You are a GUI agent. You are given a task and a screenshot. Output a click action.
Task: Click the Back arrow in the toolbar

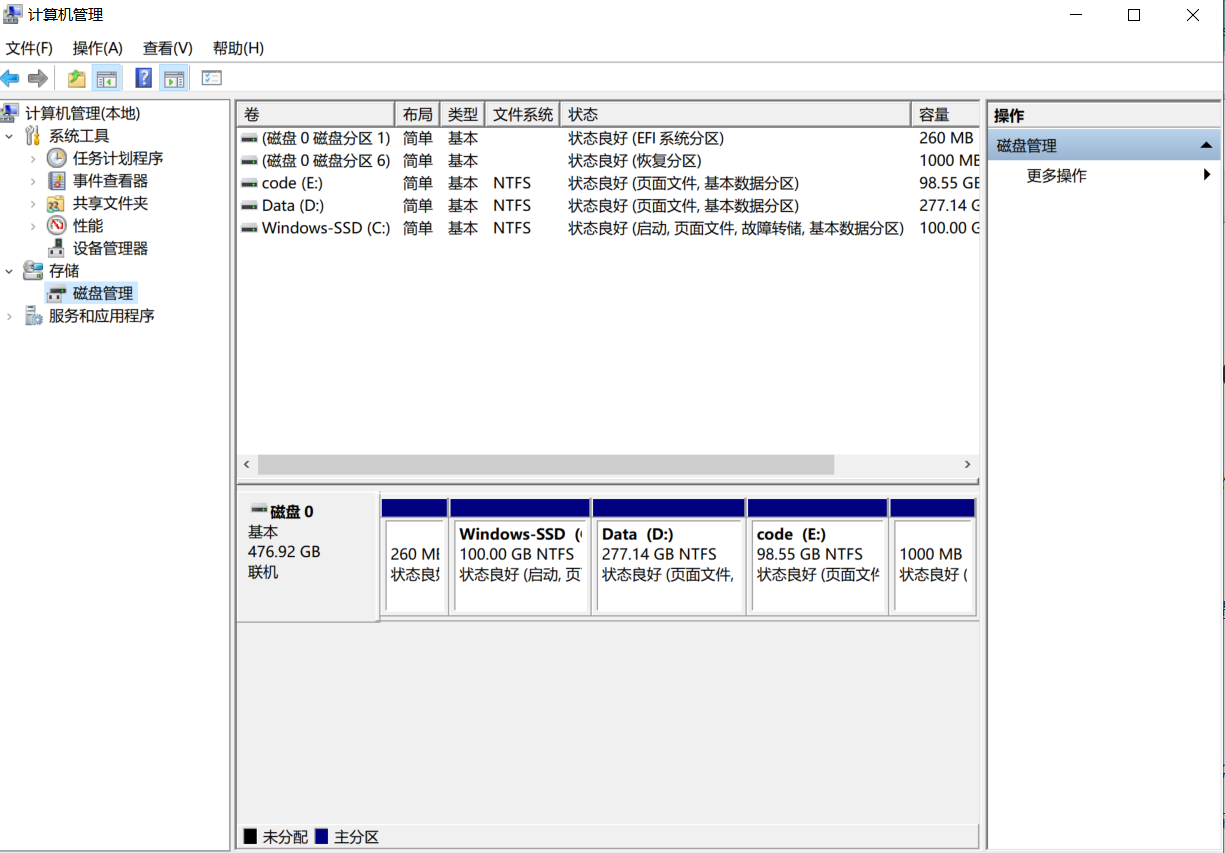click(11, 78)
